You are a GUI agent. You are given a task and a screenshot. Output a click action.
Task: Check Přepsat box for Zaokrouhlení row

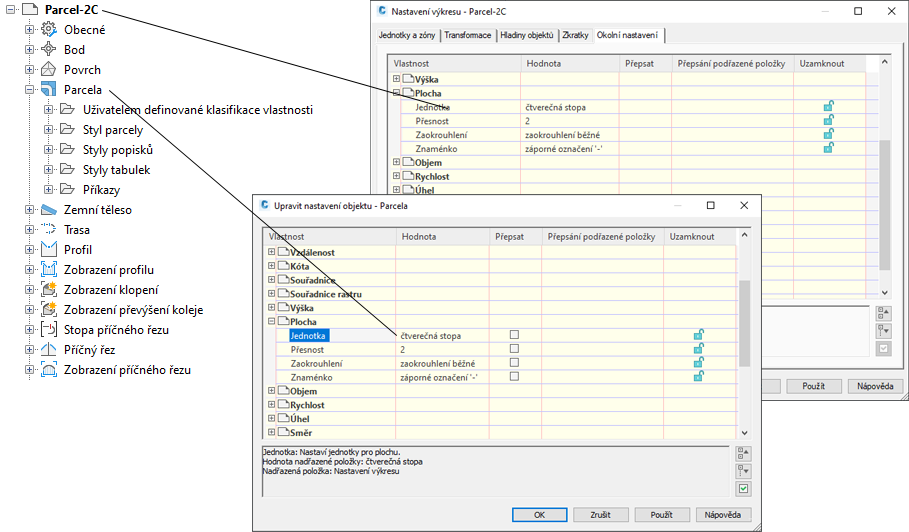(x=514, y=363)
